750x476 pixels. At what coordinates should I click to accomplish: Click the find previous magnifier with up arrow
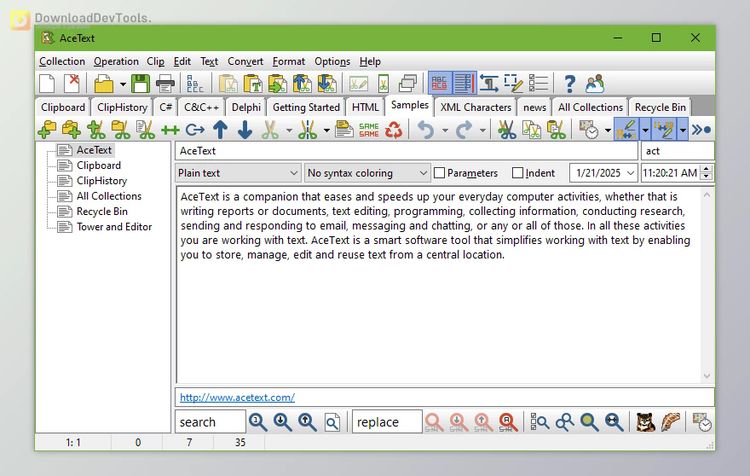point(307,422)
